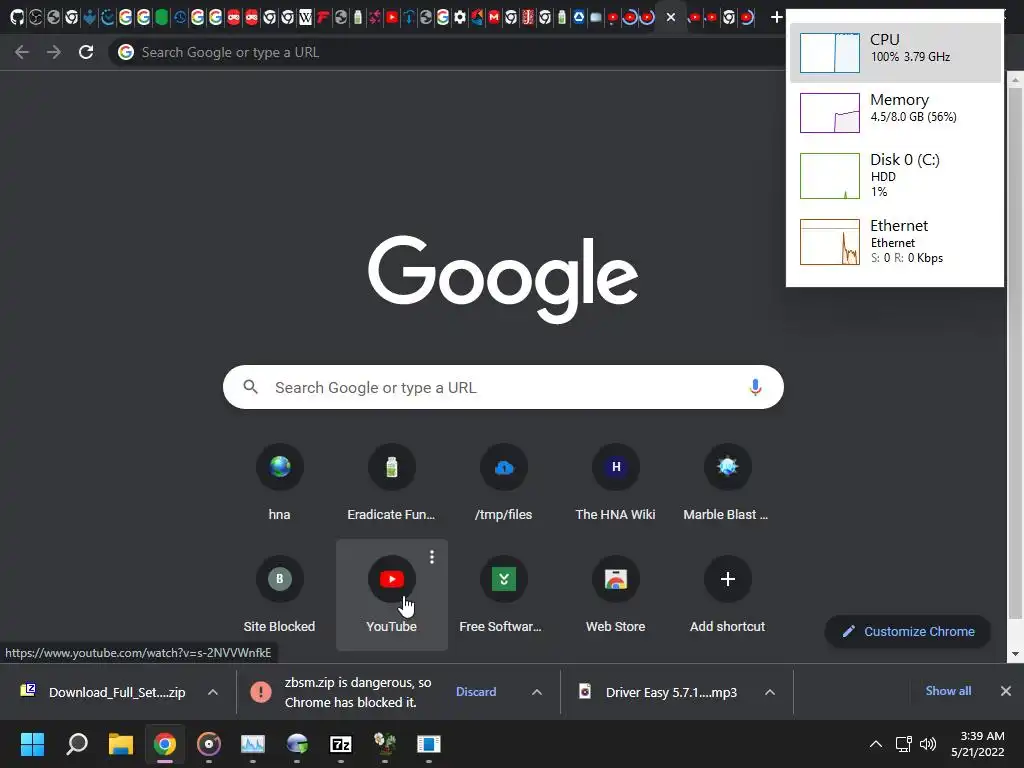
Task: Expand options for the blocked zbsm.zip download
Action: tap(537, 692)
